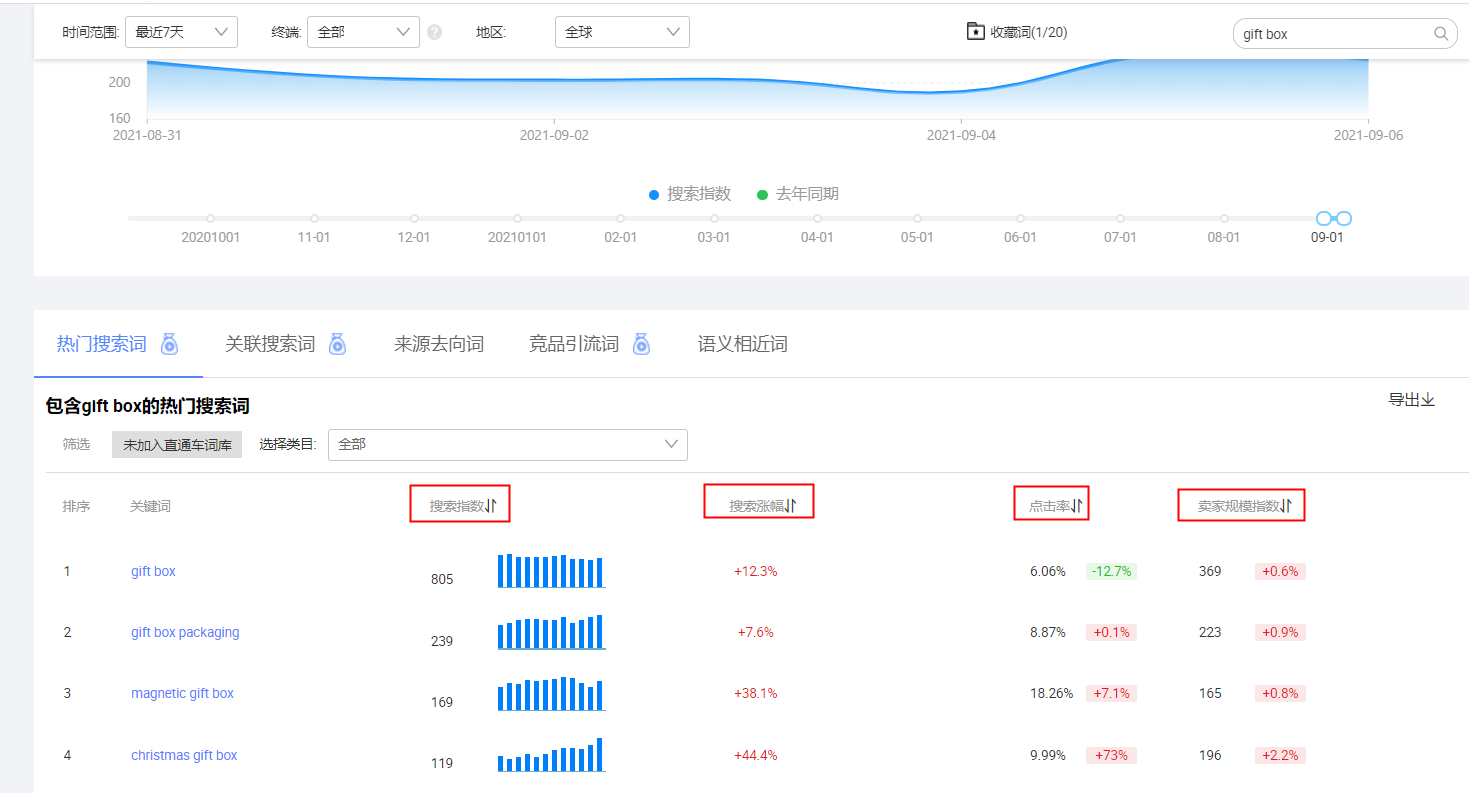
Task: Click the favorites folder star icon
Action: point(975,32)
